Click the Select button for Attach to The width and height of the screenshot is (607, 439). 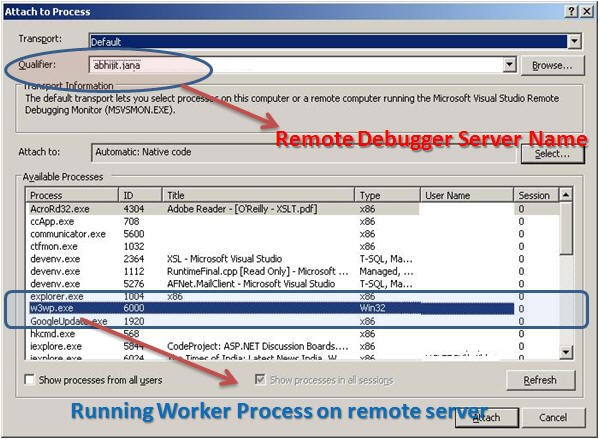pyautogui.click(x=552, y=154)
